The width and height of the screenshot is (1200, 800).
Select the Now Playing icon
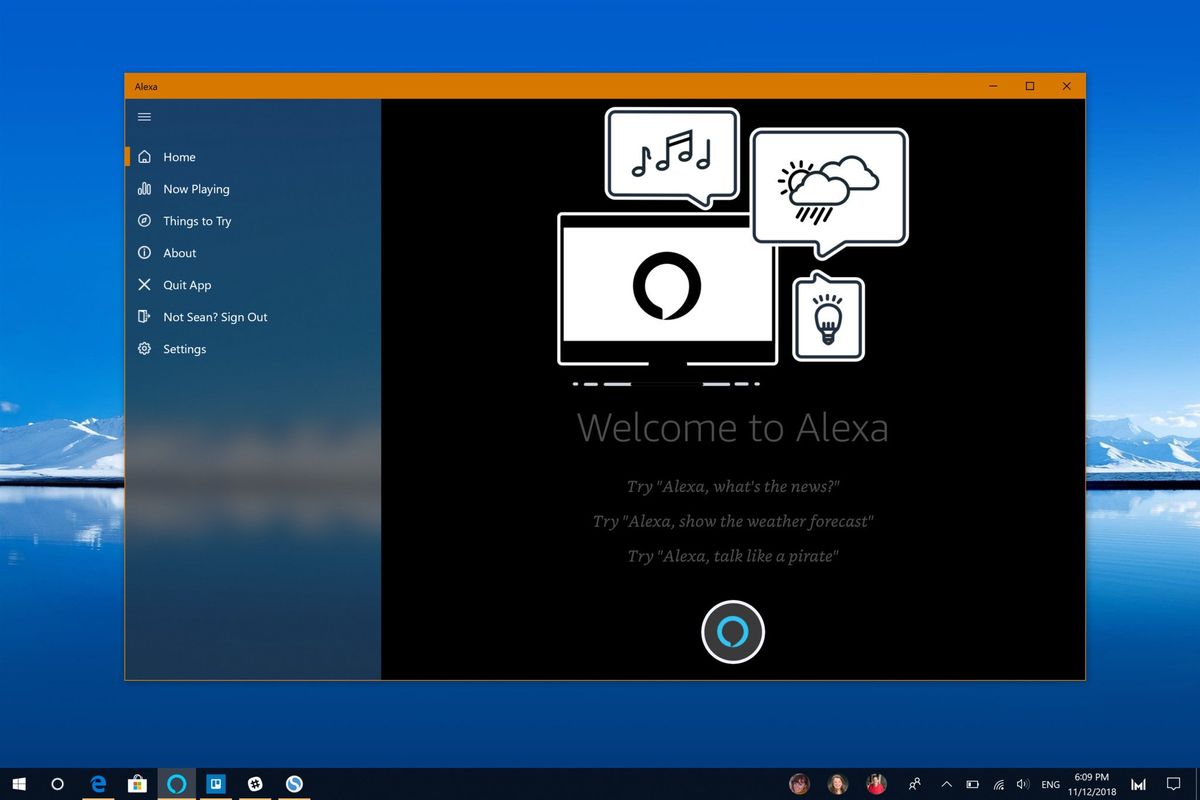(x=144, y=188)
